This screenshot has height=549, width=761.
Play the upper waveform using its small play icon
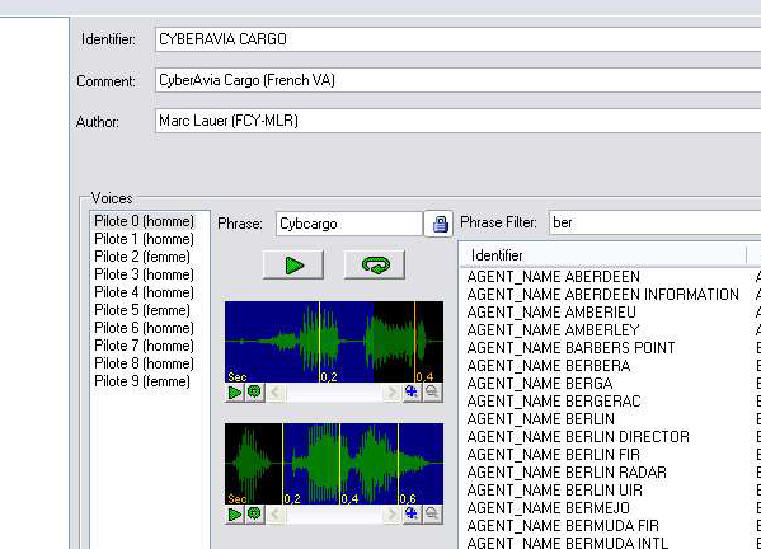(x=235, y=393)
